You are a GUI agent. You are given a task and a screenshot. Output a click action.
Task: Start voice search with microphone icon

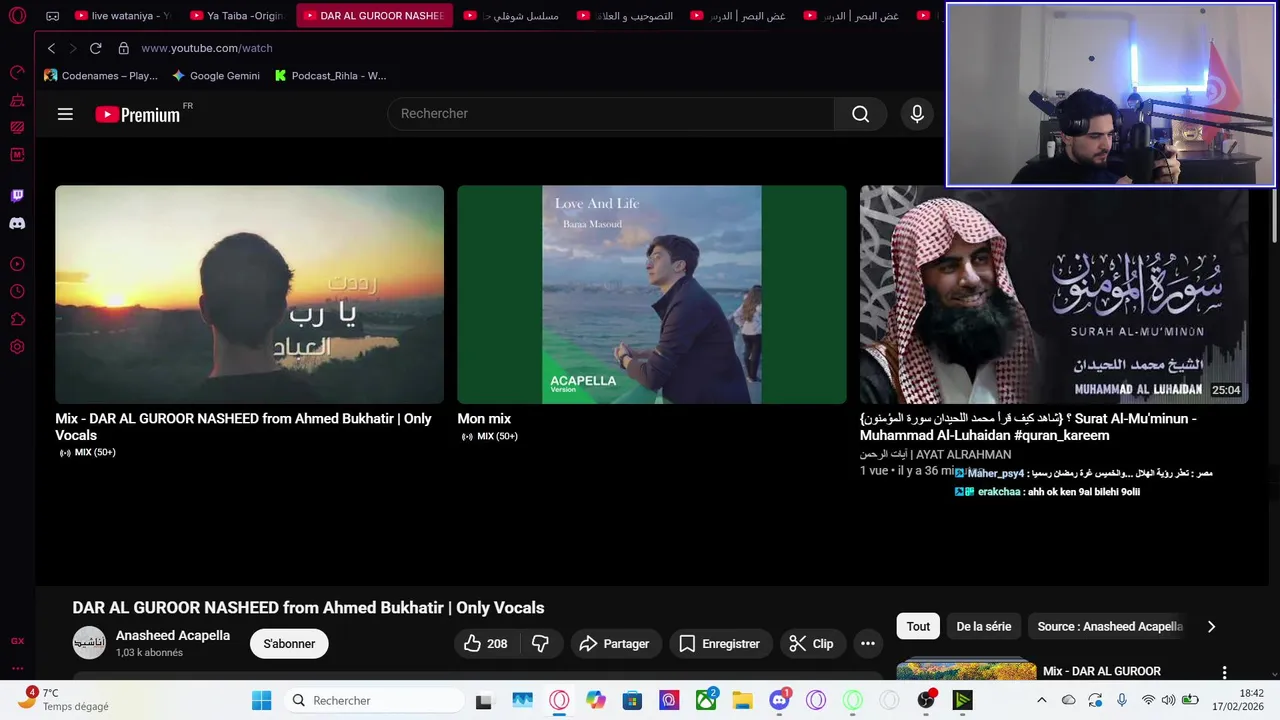pos(917,114)
